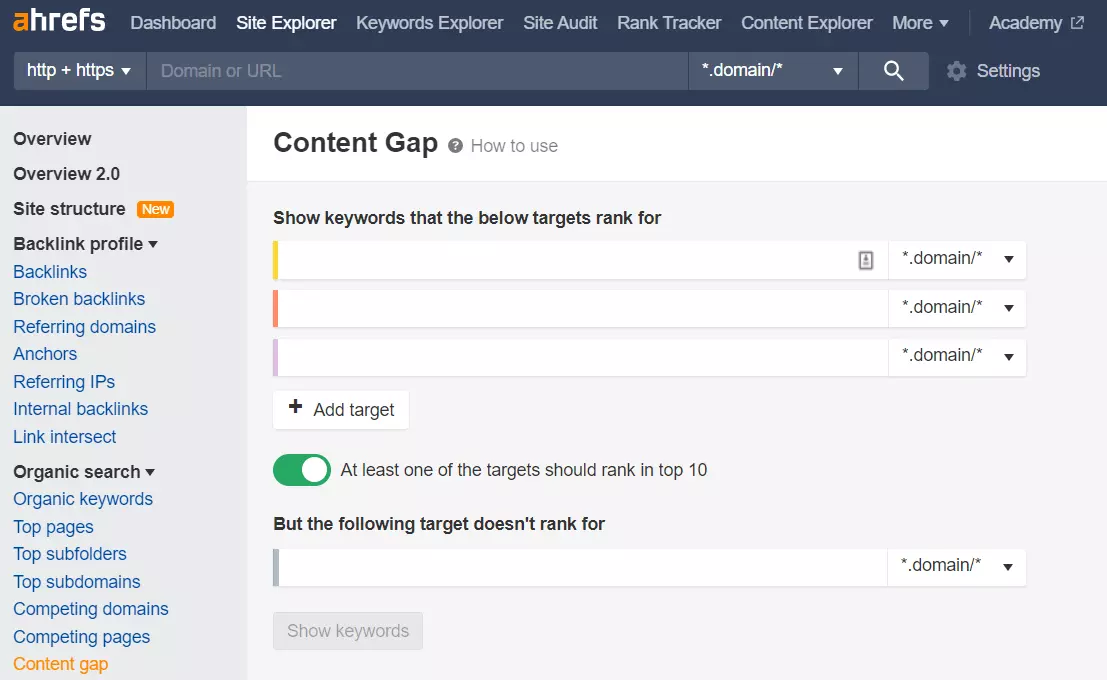Open Referring IPs report
The image size is (1107, 680).
click(64, 381)
